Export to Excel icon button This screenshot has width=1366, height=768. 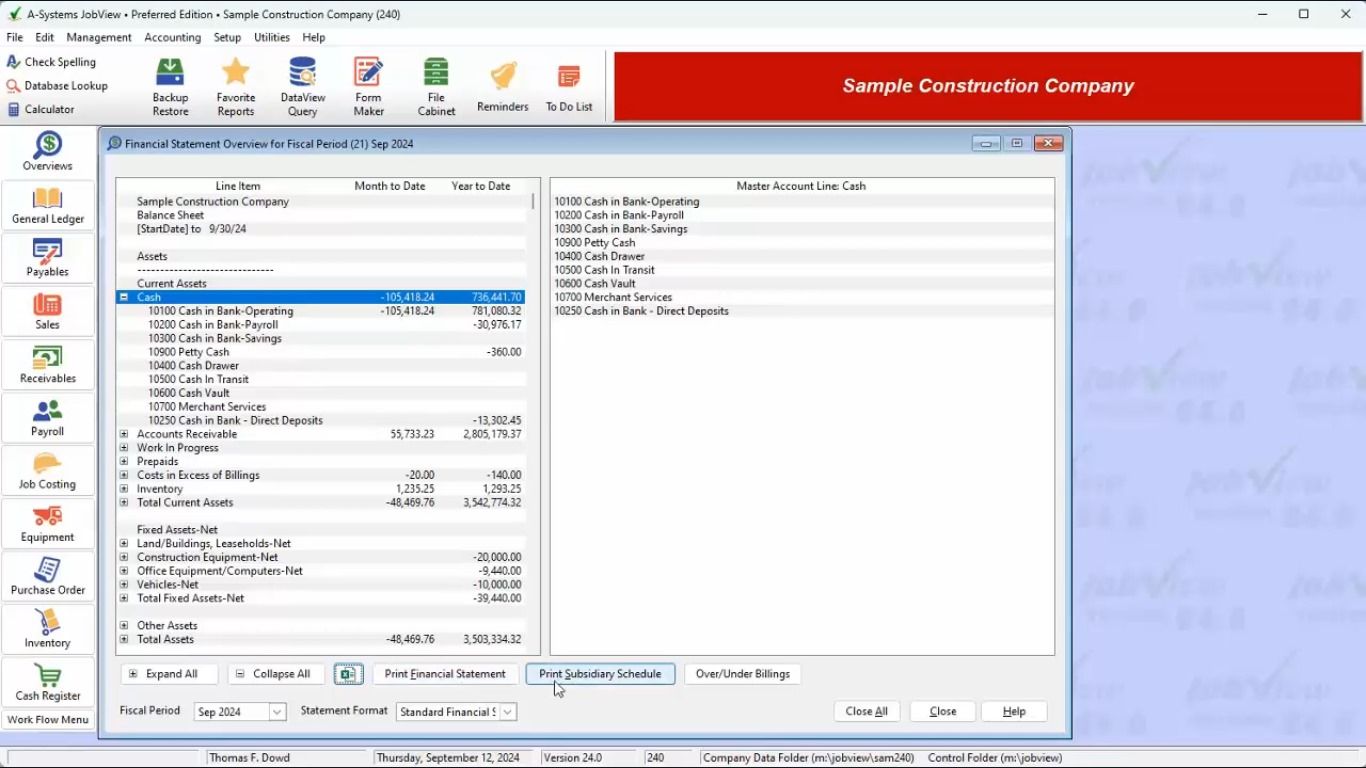click(348, 674)
